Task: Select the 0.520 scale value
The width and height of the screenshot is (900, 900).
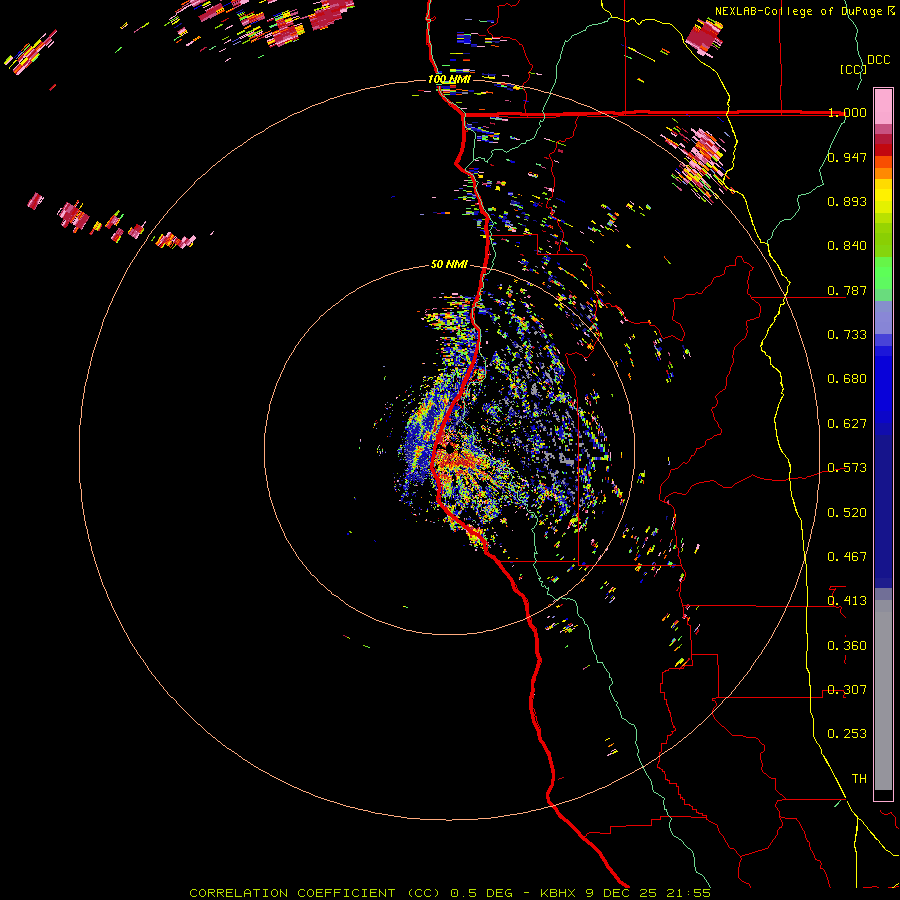Action: 847,513
